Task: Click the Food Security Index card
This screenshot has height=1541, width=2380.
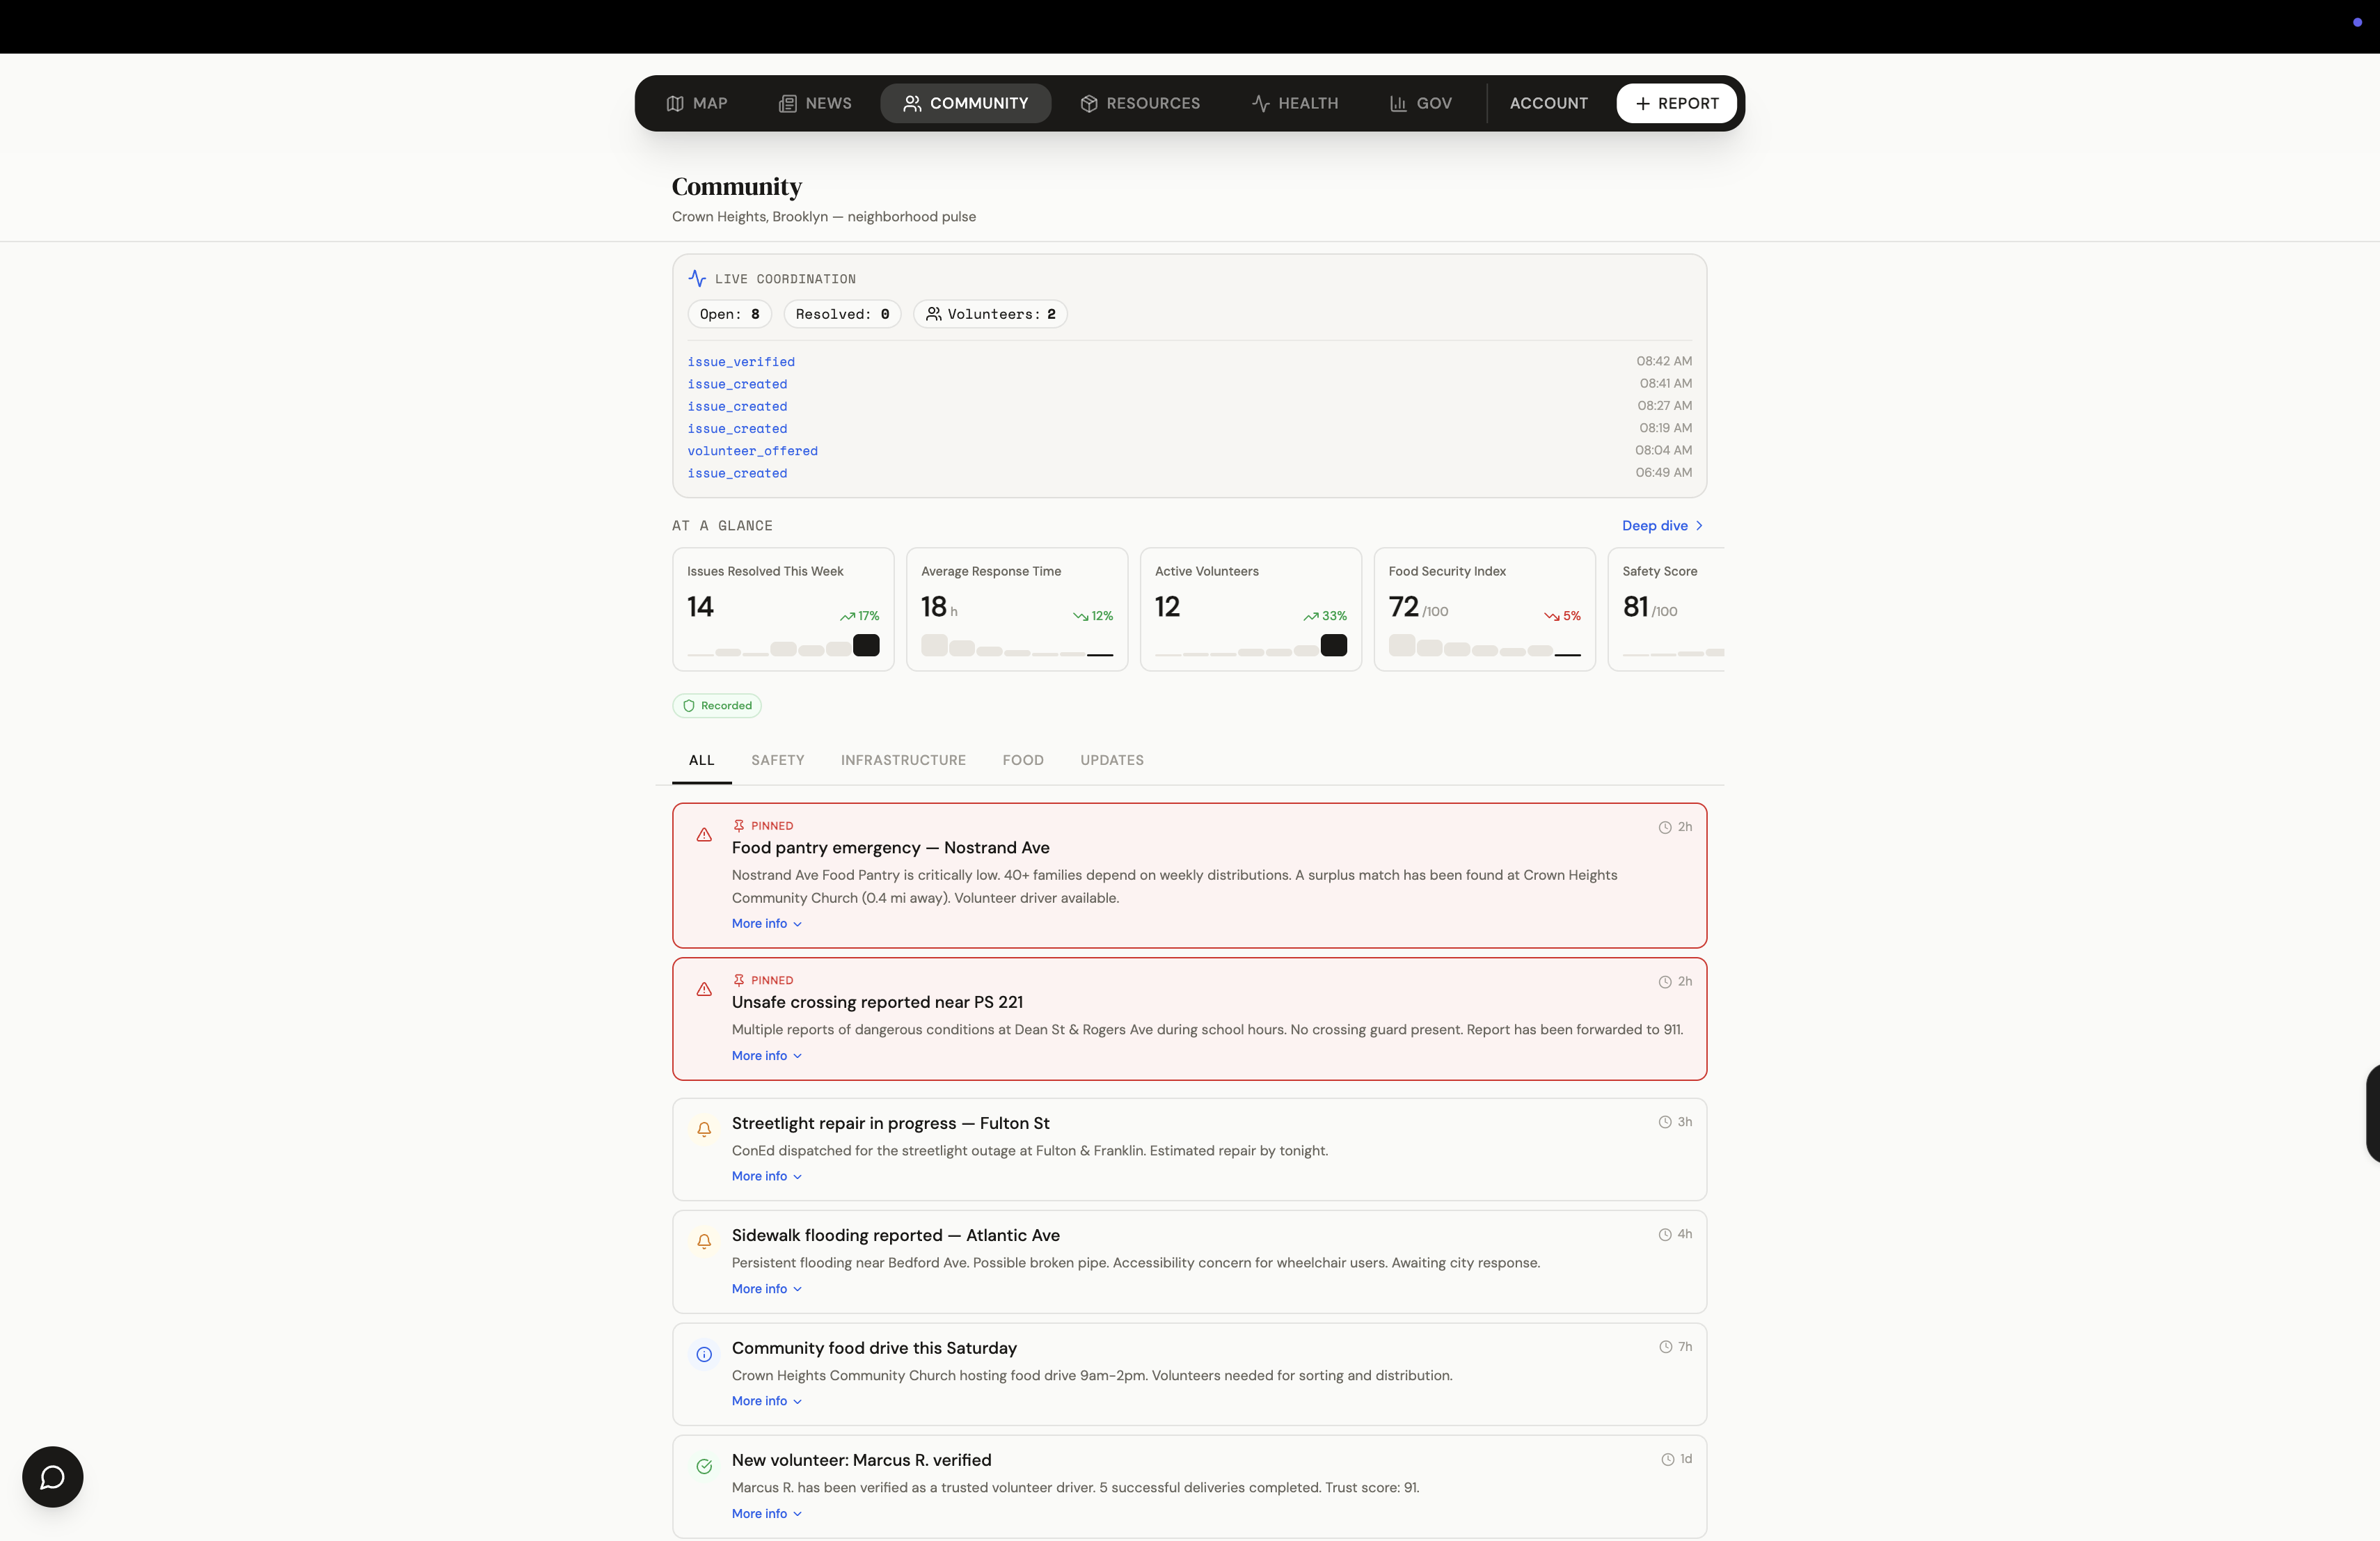Action: coord(1484,608)
